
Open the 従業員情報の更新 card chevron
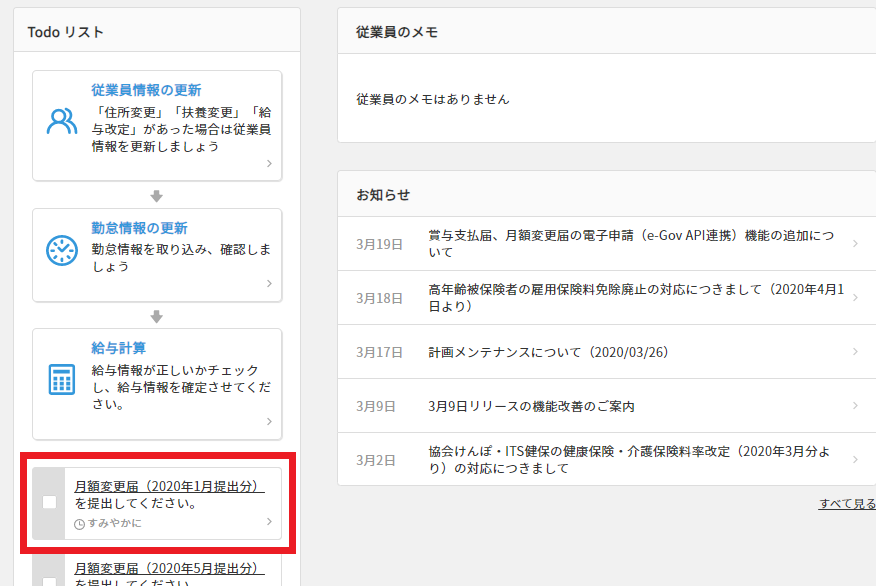(269, 164)
